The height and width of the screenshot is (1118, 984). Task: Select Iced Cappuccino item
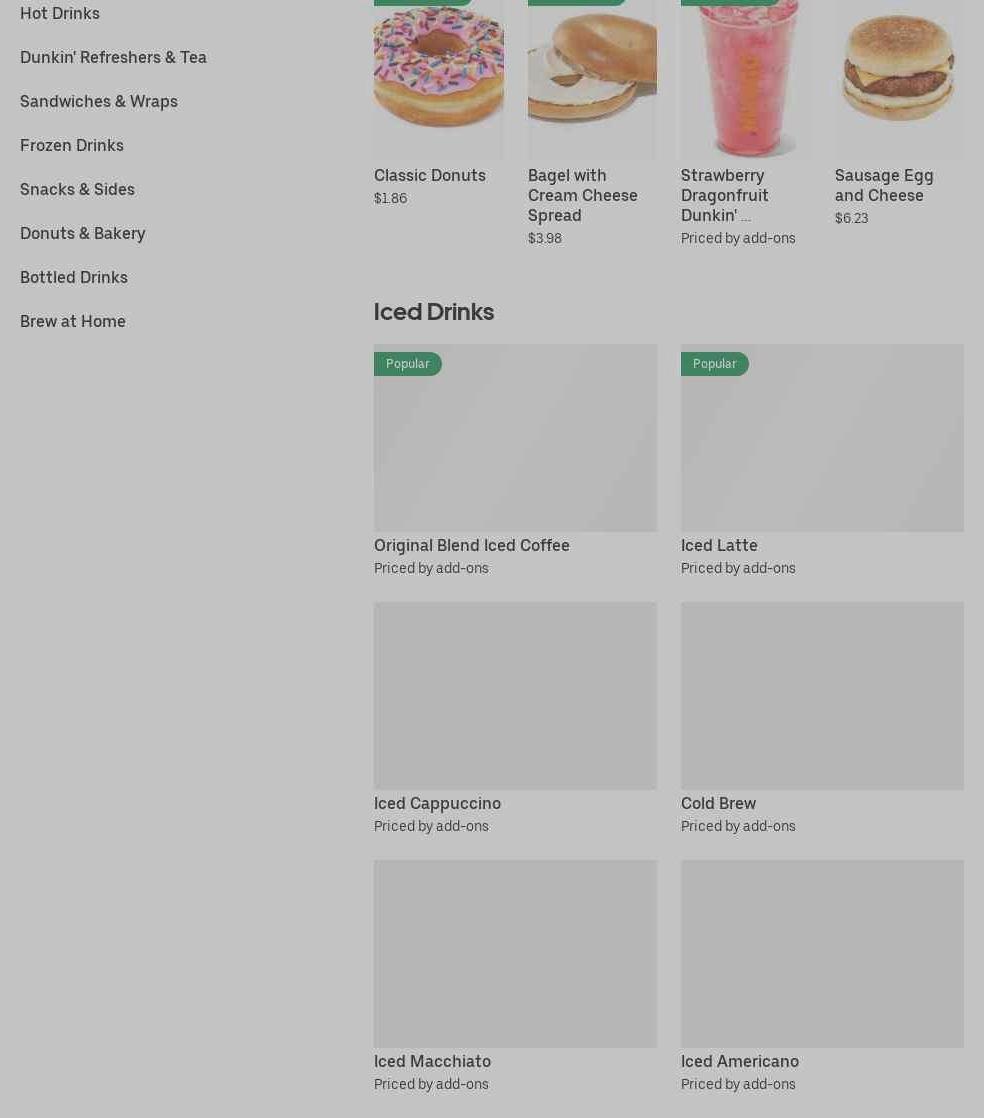click(516, 719)
